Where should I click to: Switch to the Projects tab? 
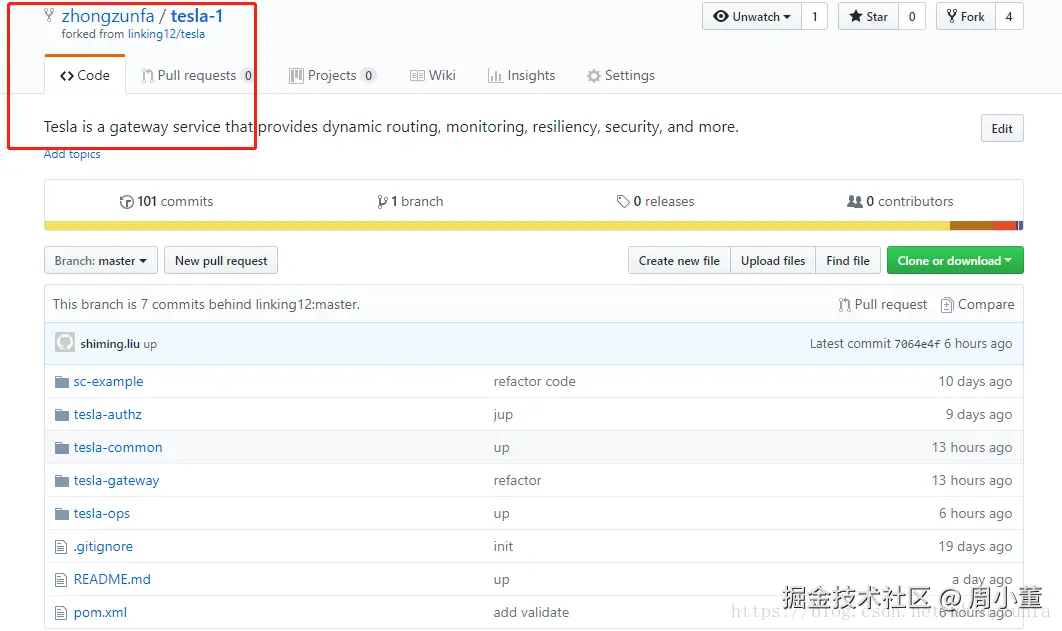pos(332,75)
